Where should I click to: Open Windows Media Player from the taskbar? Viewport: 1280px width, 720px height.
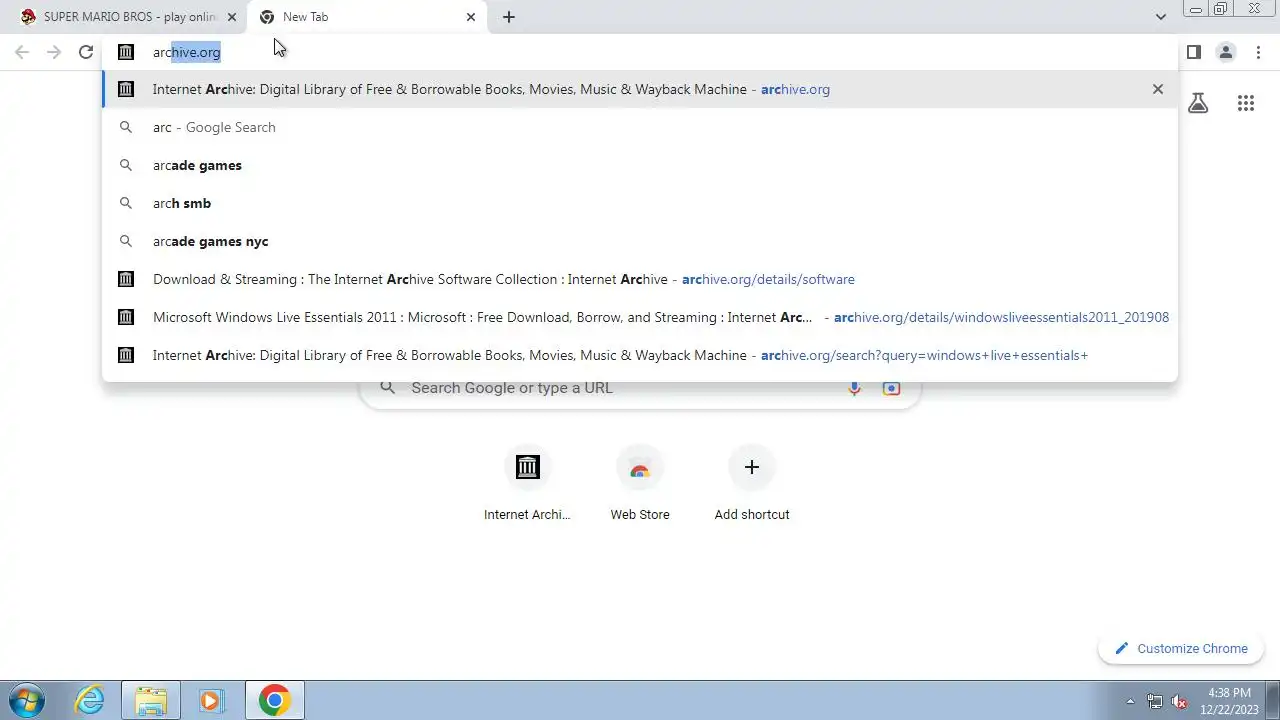[212, 700]
